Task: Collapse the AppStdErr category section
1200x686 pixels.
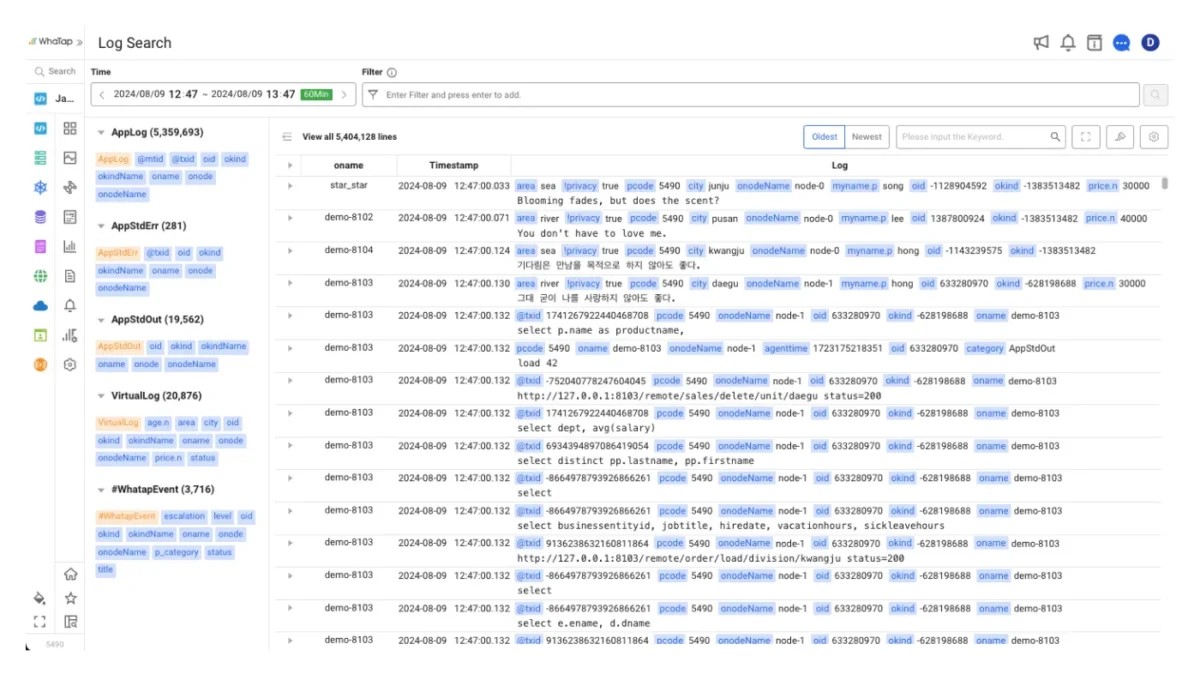Action: click(102, 226)
